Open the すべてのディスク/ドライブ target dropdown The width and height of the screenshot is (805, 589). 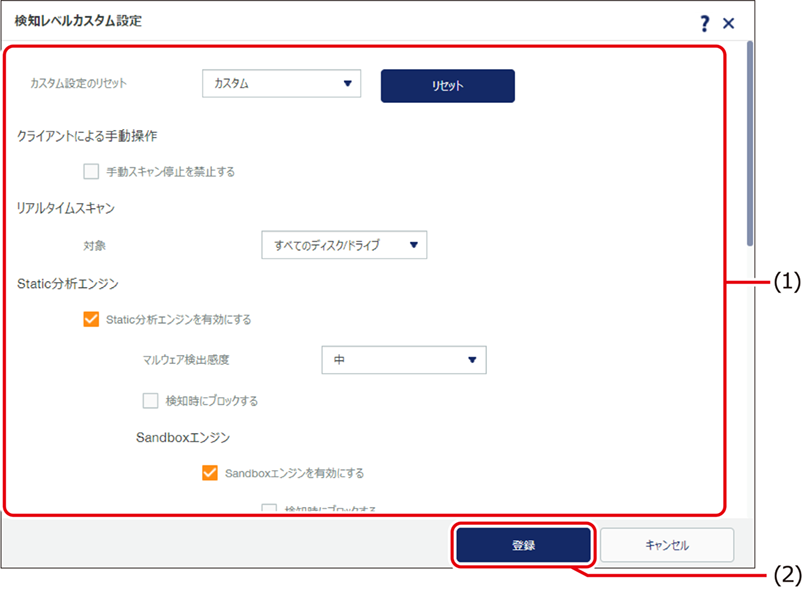(344, 245)
